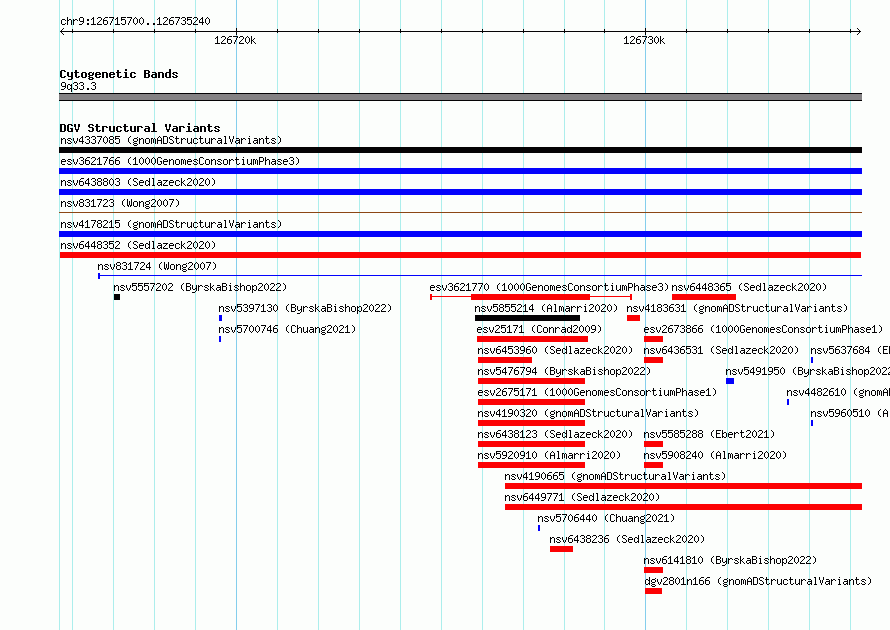Select the small black nsv5557202 feature box

(x=117, y=297)
